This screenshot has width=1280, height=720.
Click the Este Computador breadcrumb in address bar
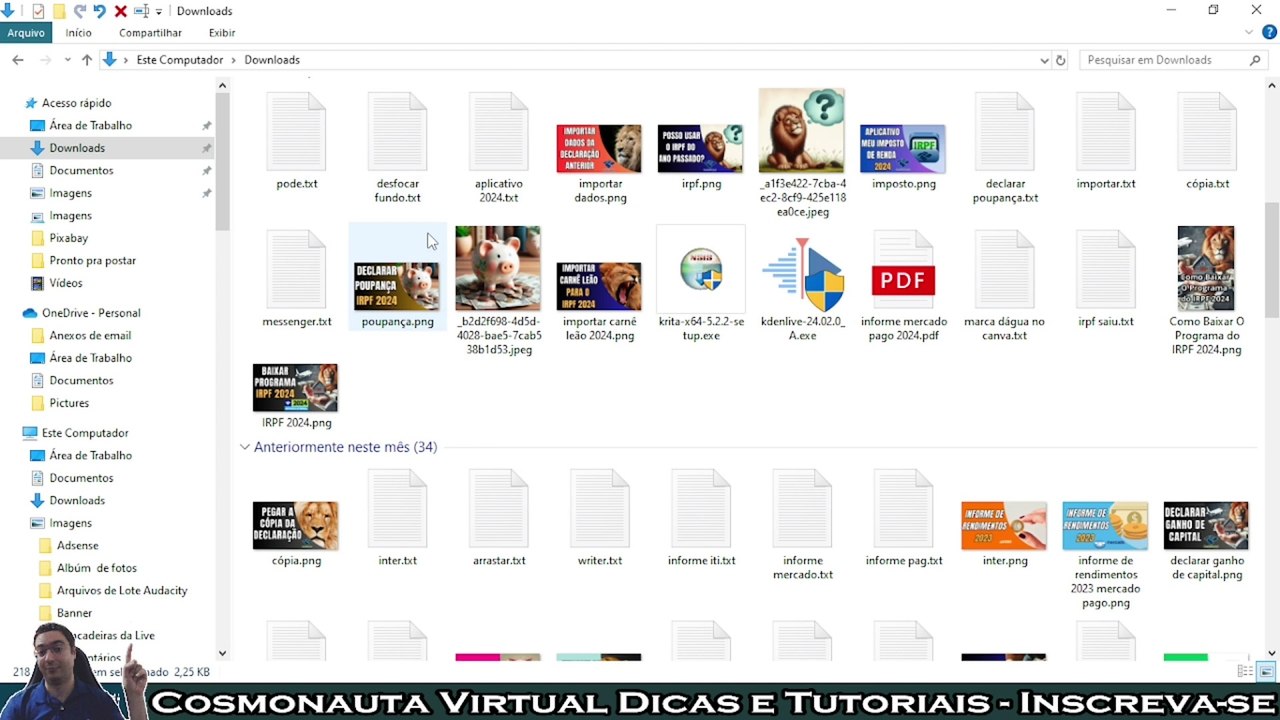[180, 60]
